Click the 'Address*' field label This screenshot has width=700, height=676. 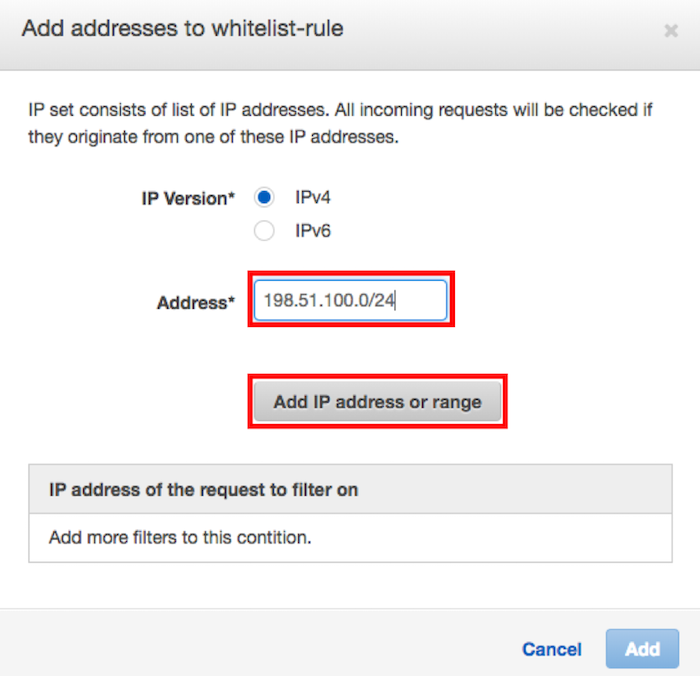196,302
